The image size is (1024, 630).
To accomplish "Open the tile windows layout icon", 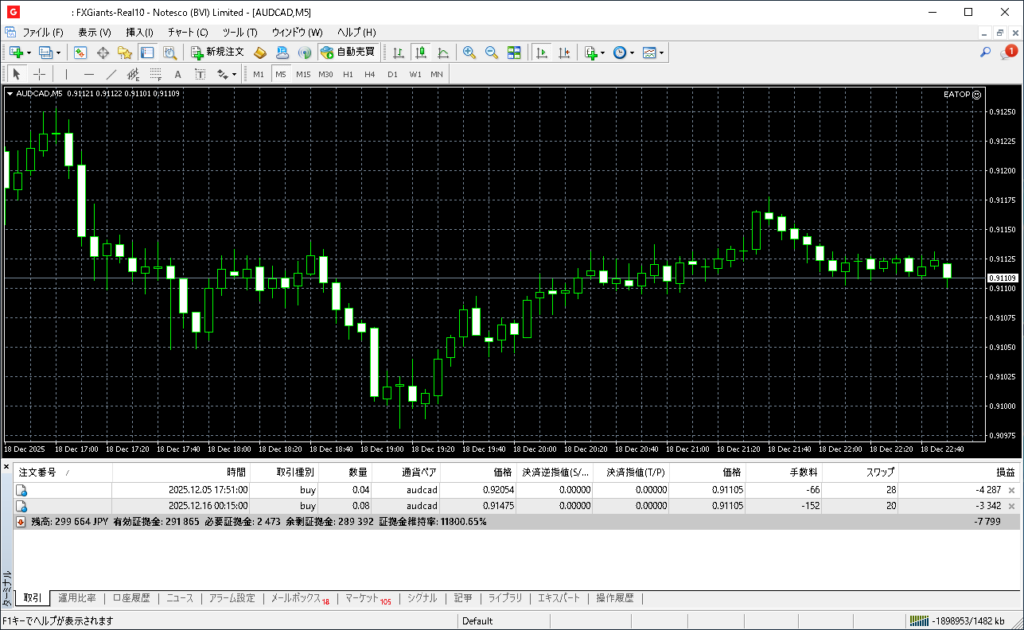I will click(x=514, y=52).
